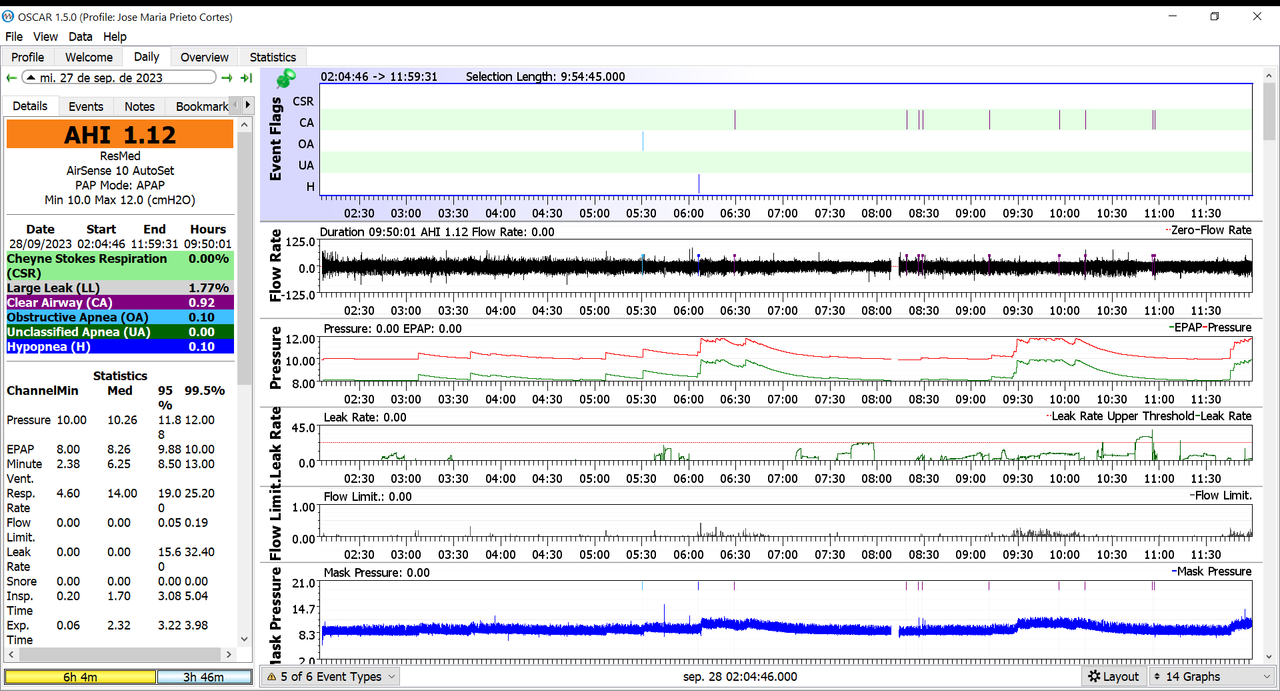Click the Pressure graph title

point(278,359)
